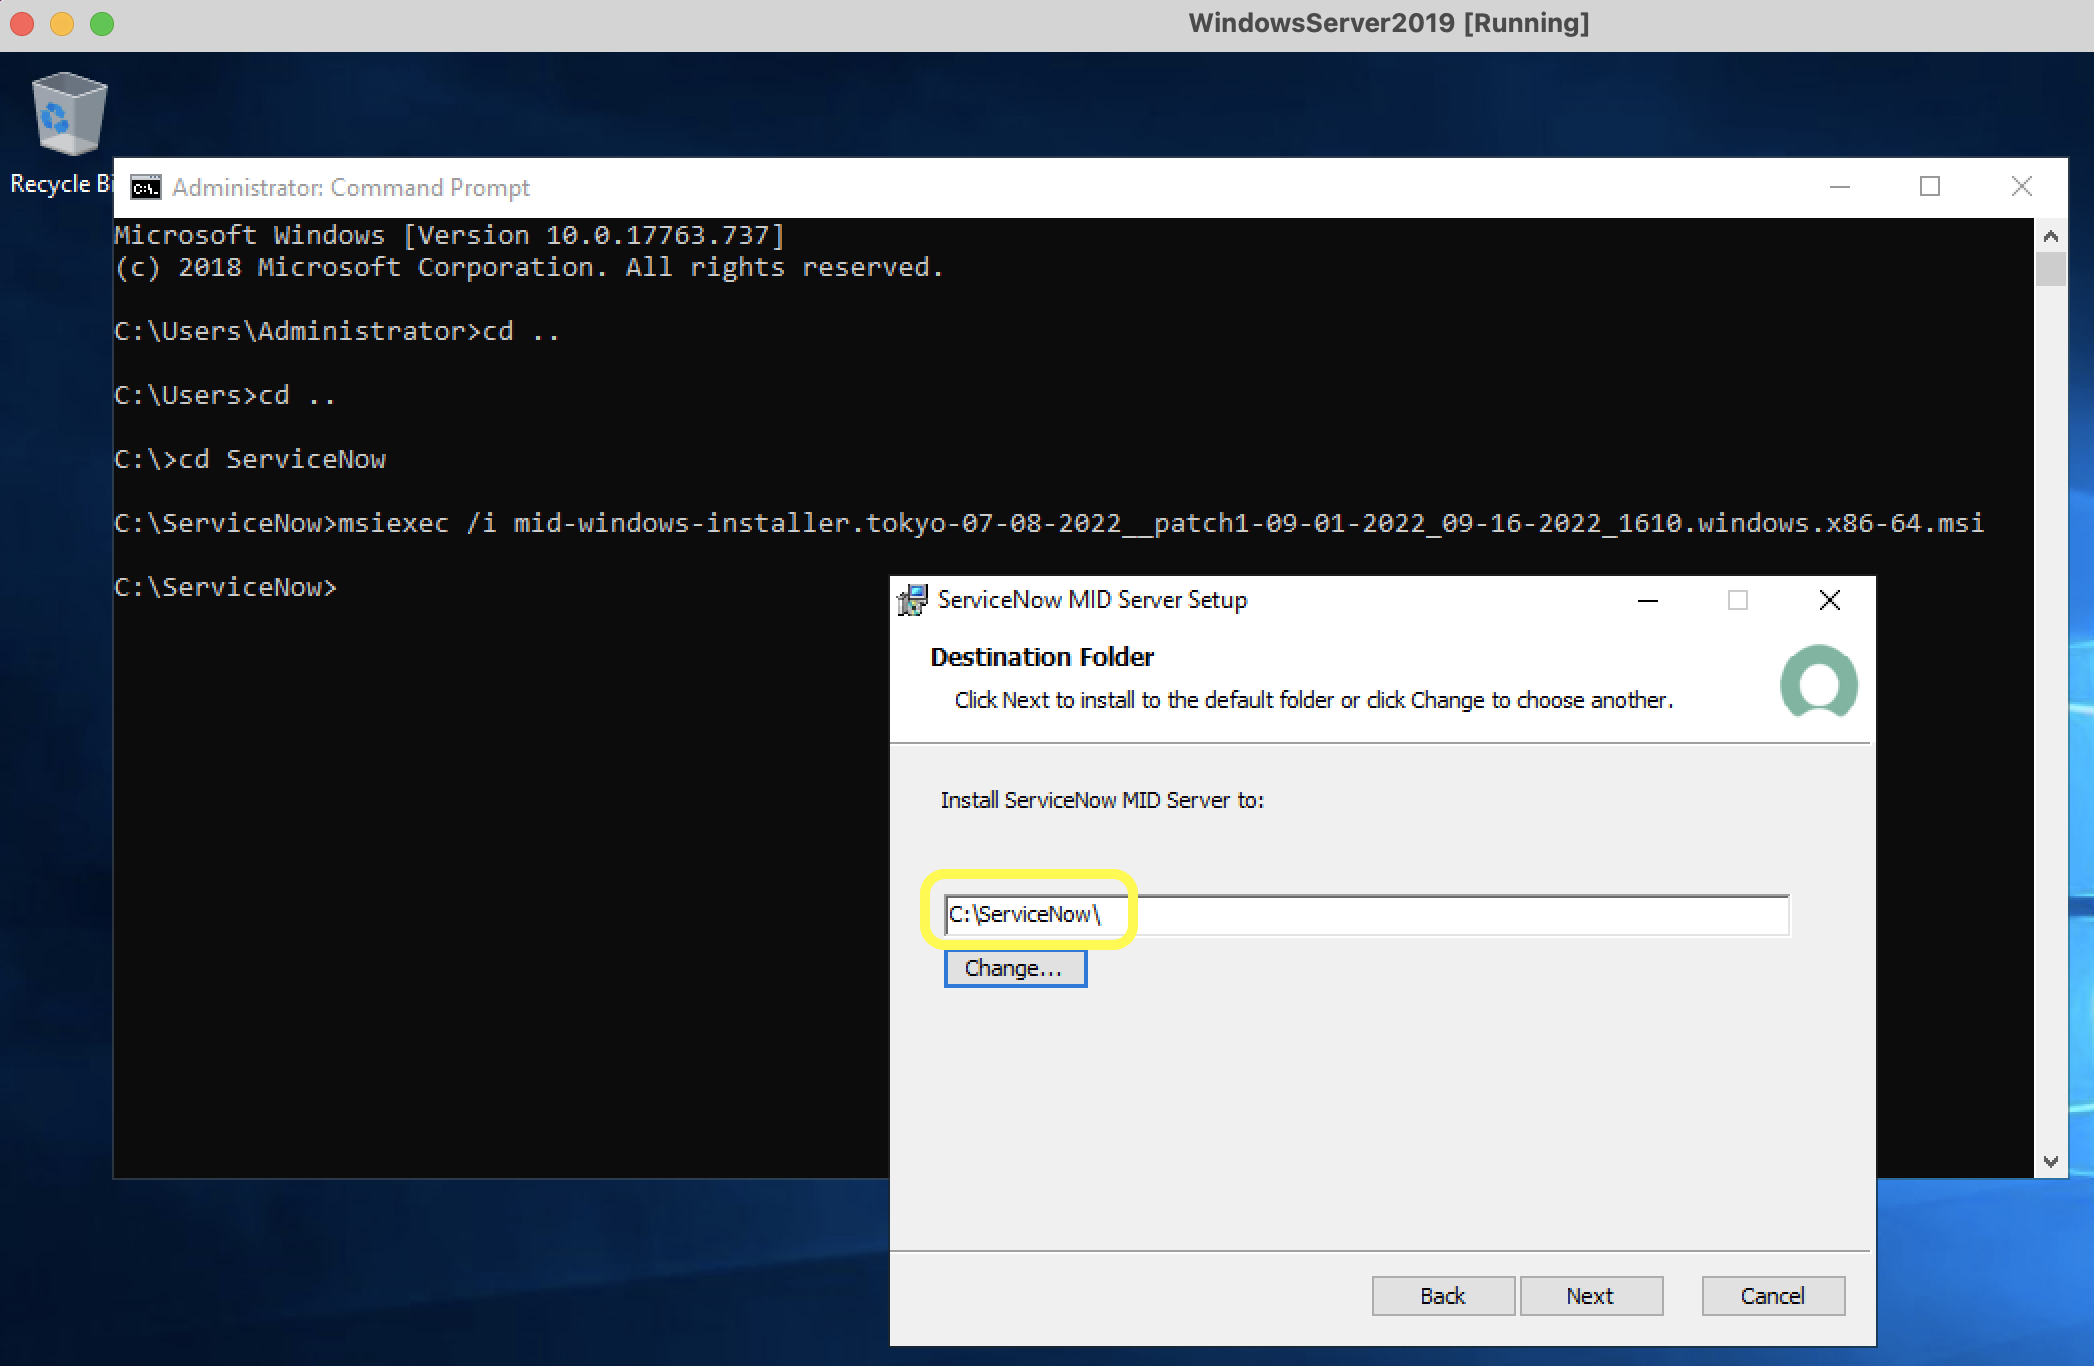Viewport: 2094px width, 1366px height.
Task: Click Change to choose another folder
Action: [1015, 968]
